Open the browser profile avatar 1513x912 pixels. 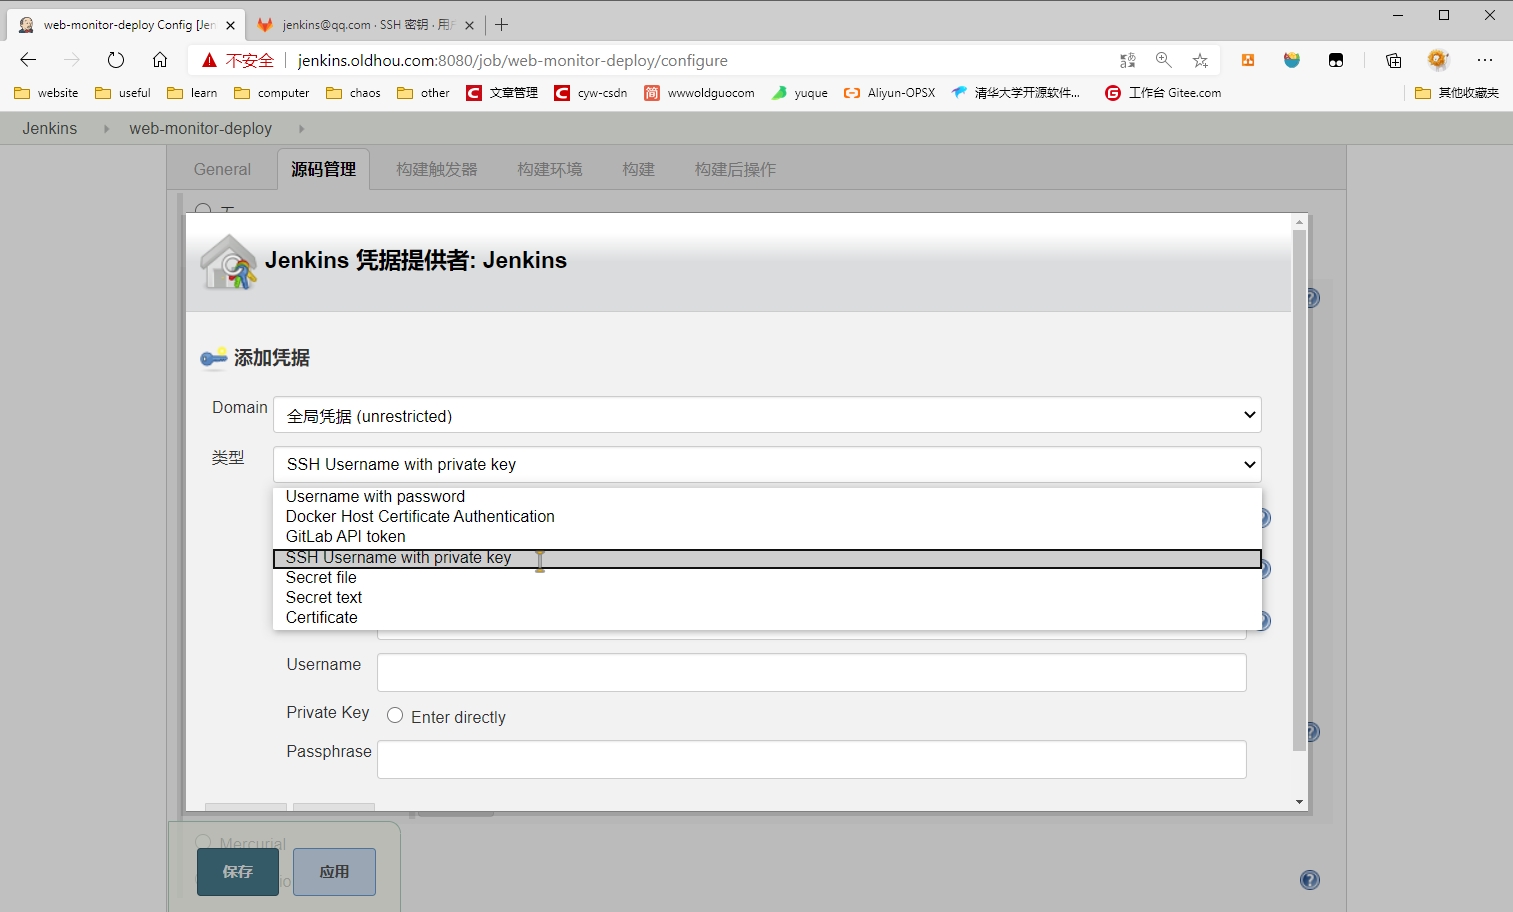click(1438, 60)
